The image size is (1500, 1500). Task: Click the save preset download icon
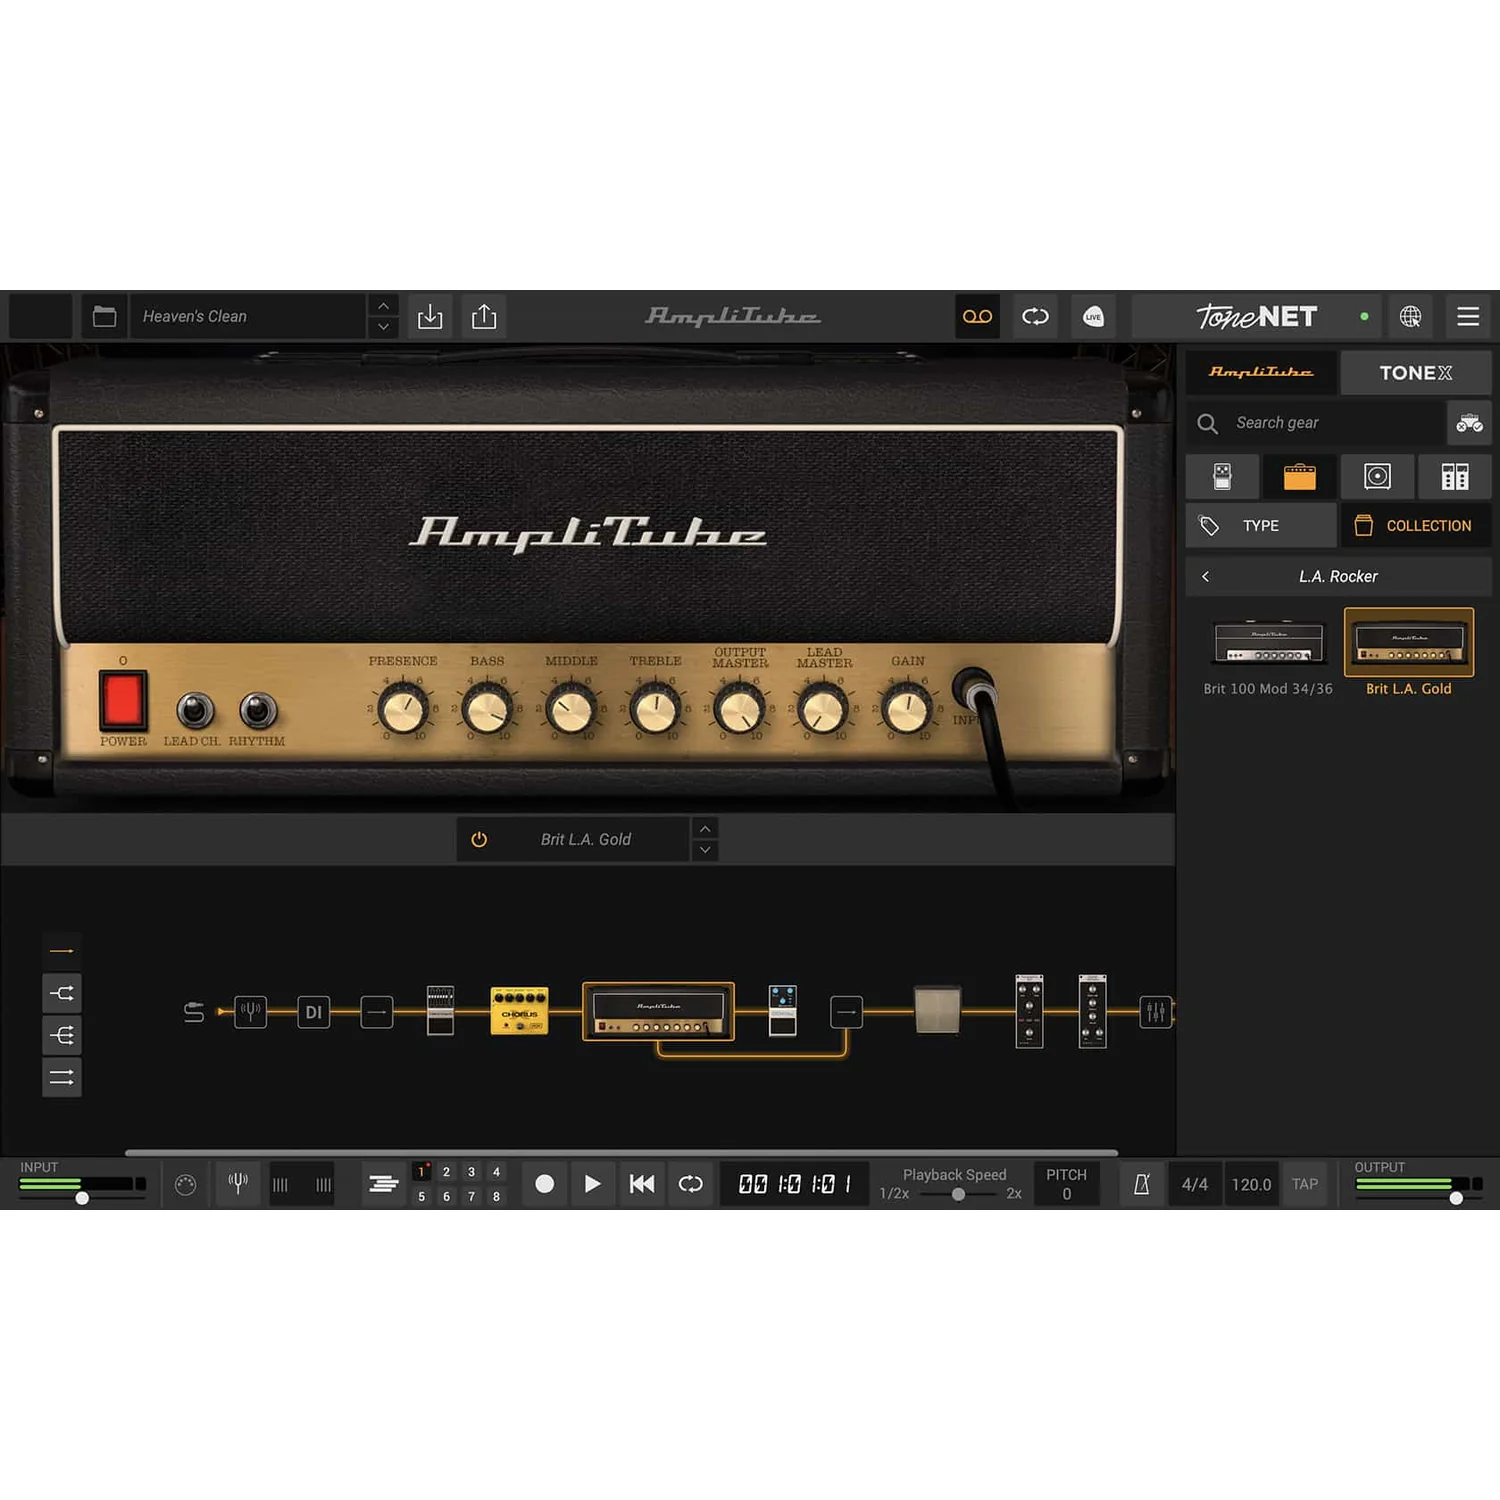tap(430, 317)
